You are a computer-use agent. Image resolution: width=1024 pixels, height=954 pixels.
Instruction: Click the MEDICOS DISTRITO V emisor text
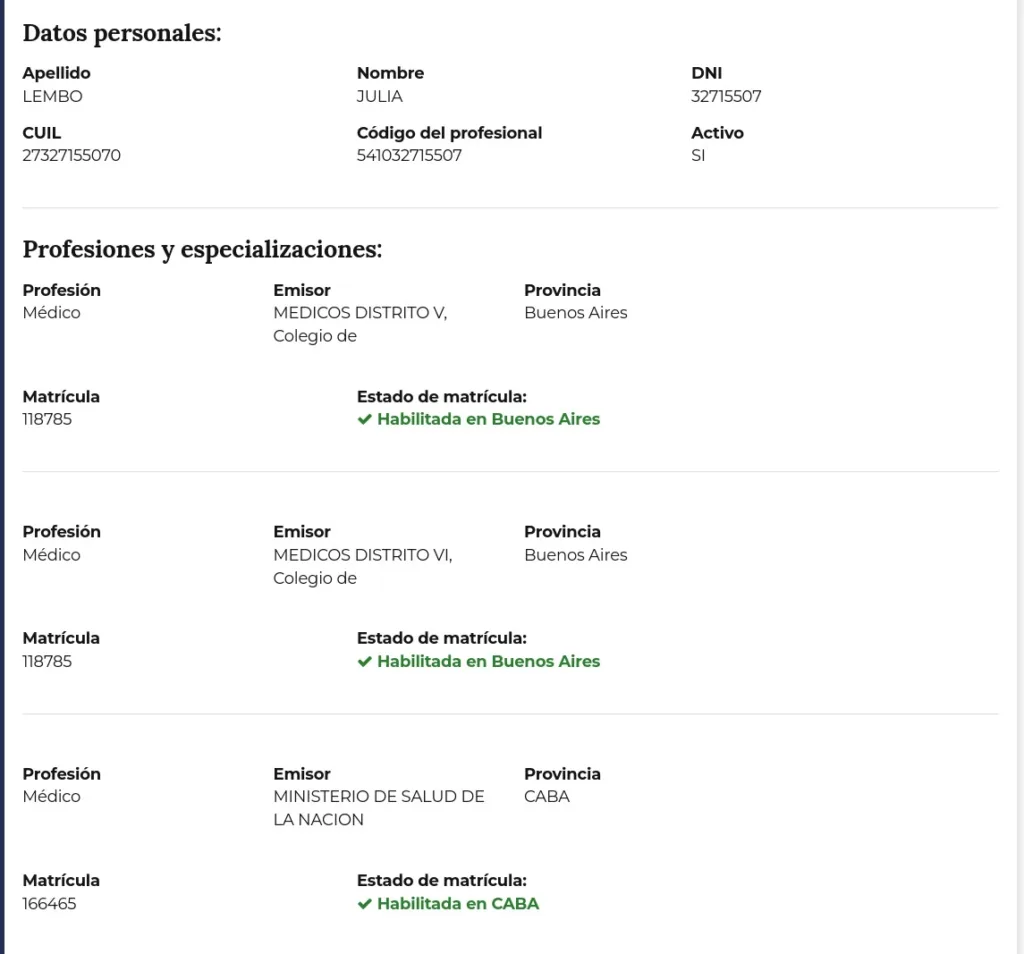pos(360,324)
